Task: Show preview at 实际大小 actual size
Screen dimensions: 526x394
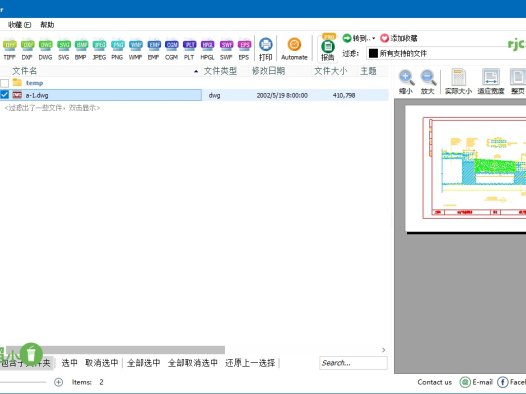Action: 458,82
